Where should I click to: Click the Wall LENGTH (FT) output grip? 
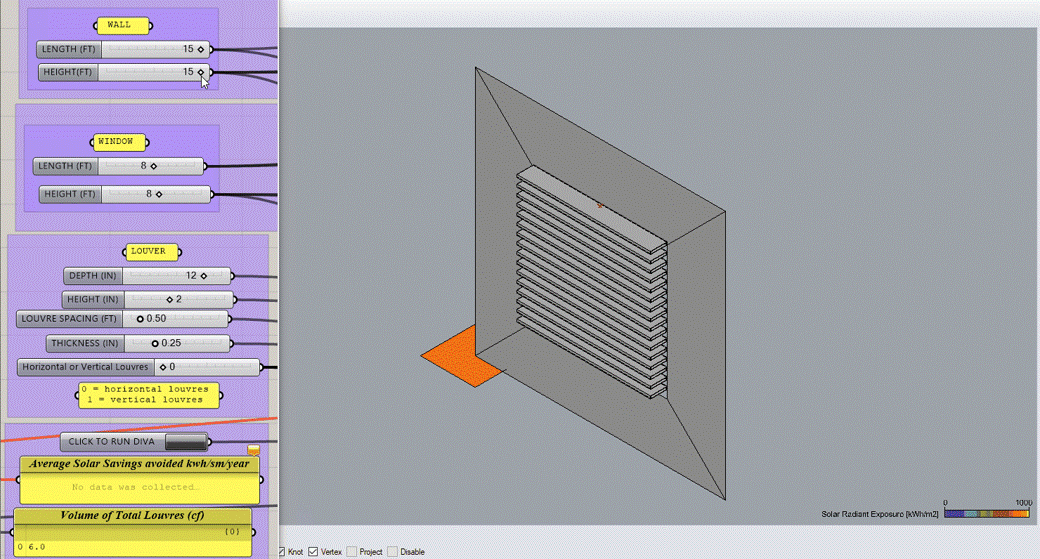click(x=211, y=49)
